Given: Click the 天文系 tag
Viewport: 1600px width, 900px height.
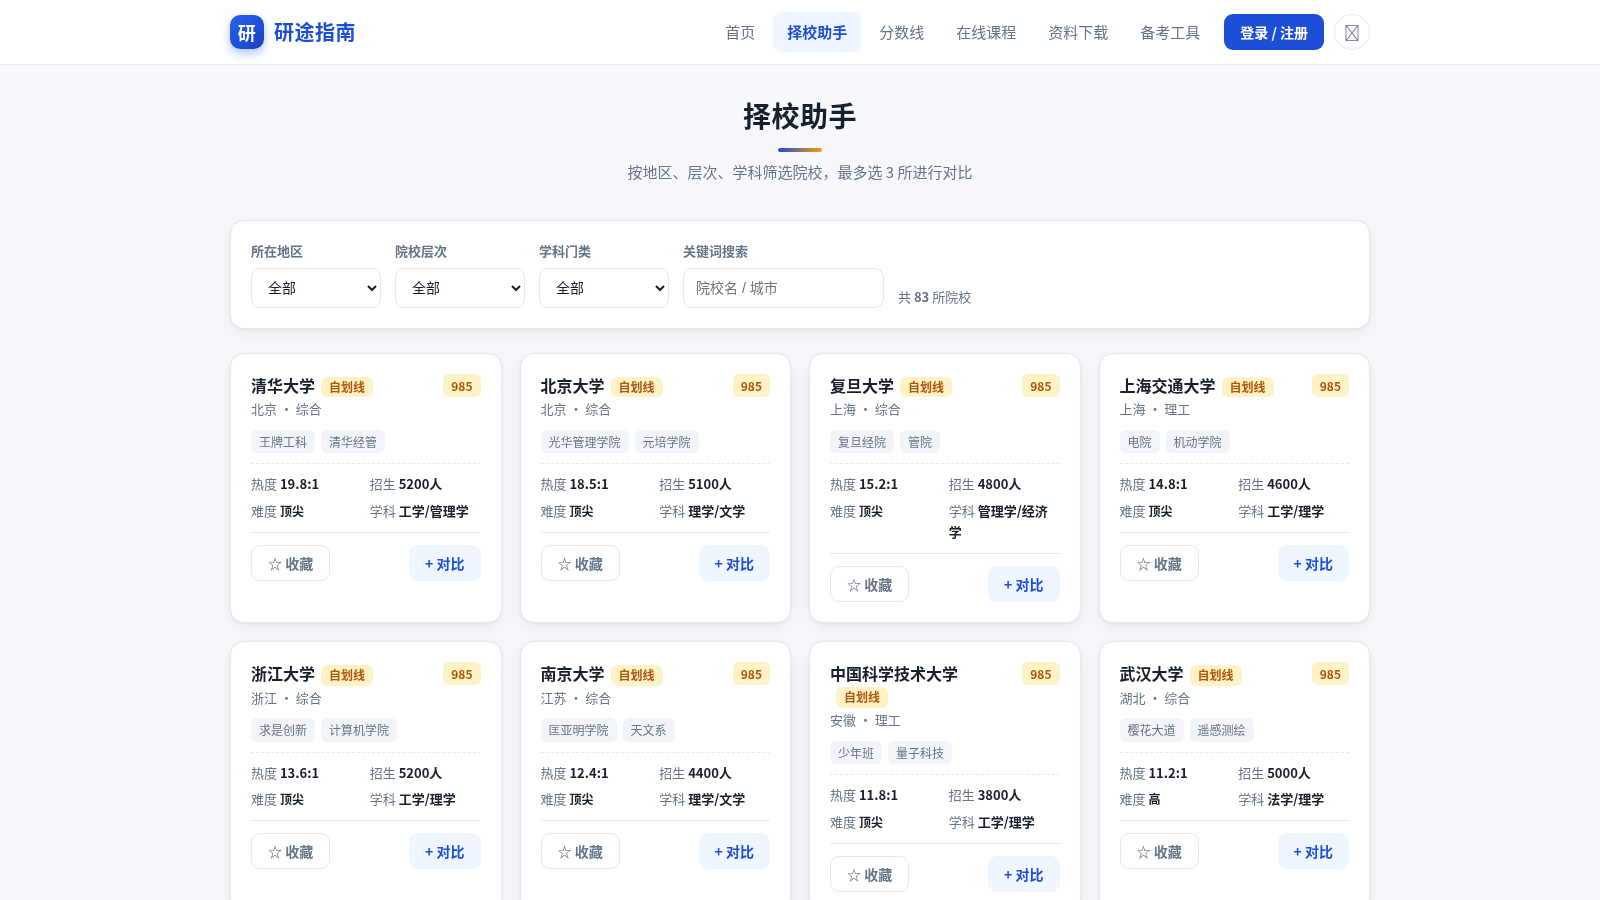Looking at the screenshot, I should tap(648, 730).
